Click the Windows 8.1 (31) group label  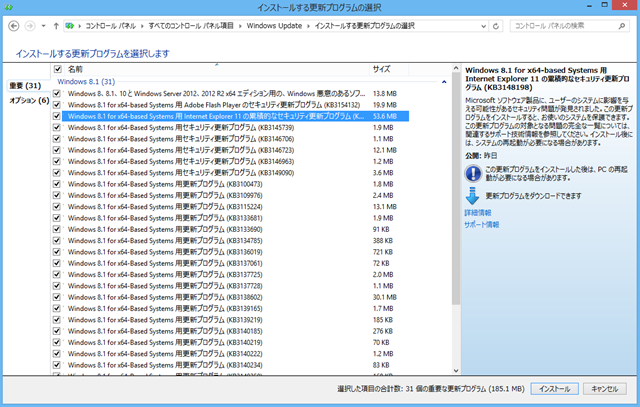[x=86, y=82]
